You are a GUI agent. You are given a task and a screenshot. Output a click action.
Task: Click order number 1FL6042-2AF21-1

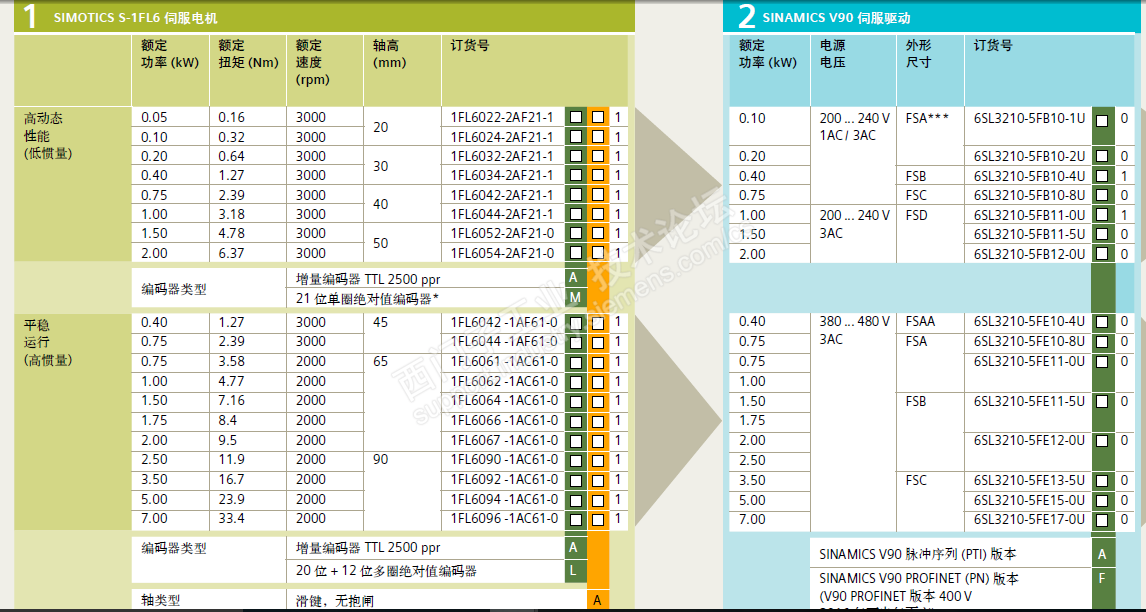[501, 194]
